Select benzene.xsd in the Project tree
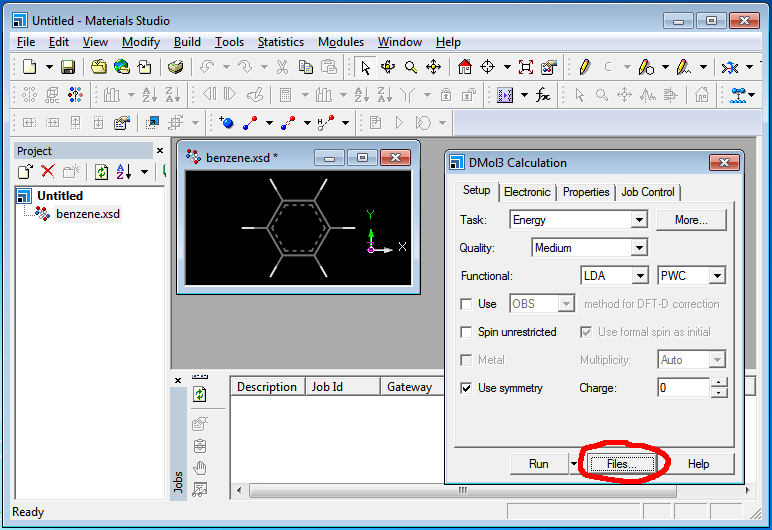This screenshot has height=530, width=772. (88, 214)
